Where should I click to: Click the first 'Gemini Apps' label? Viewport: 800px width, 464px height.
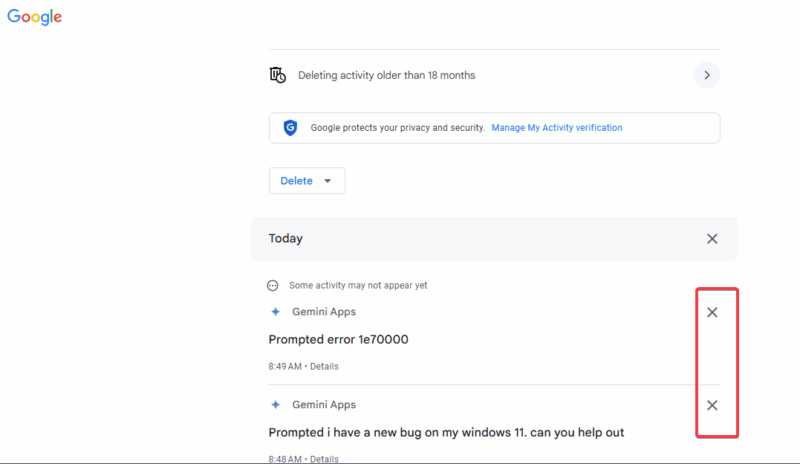coord(323,311)
